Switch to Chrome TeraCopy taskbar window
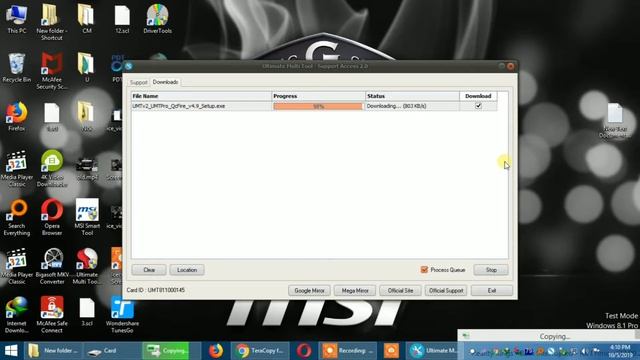 (x=260, y=351)
